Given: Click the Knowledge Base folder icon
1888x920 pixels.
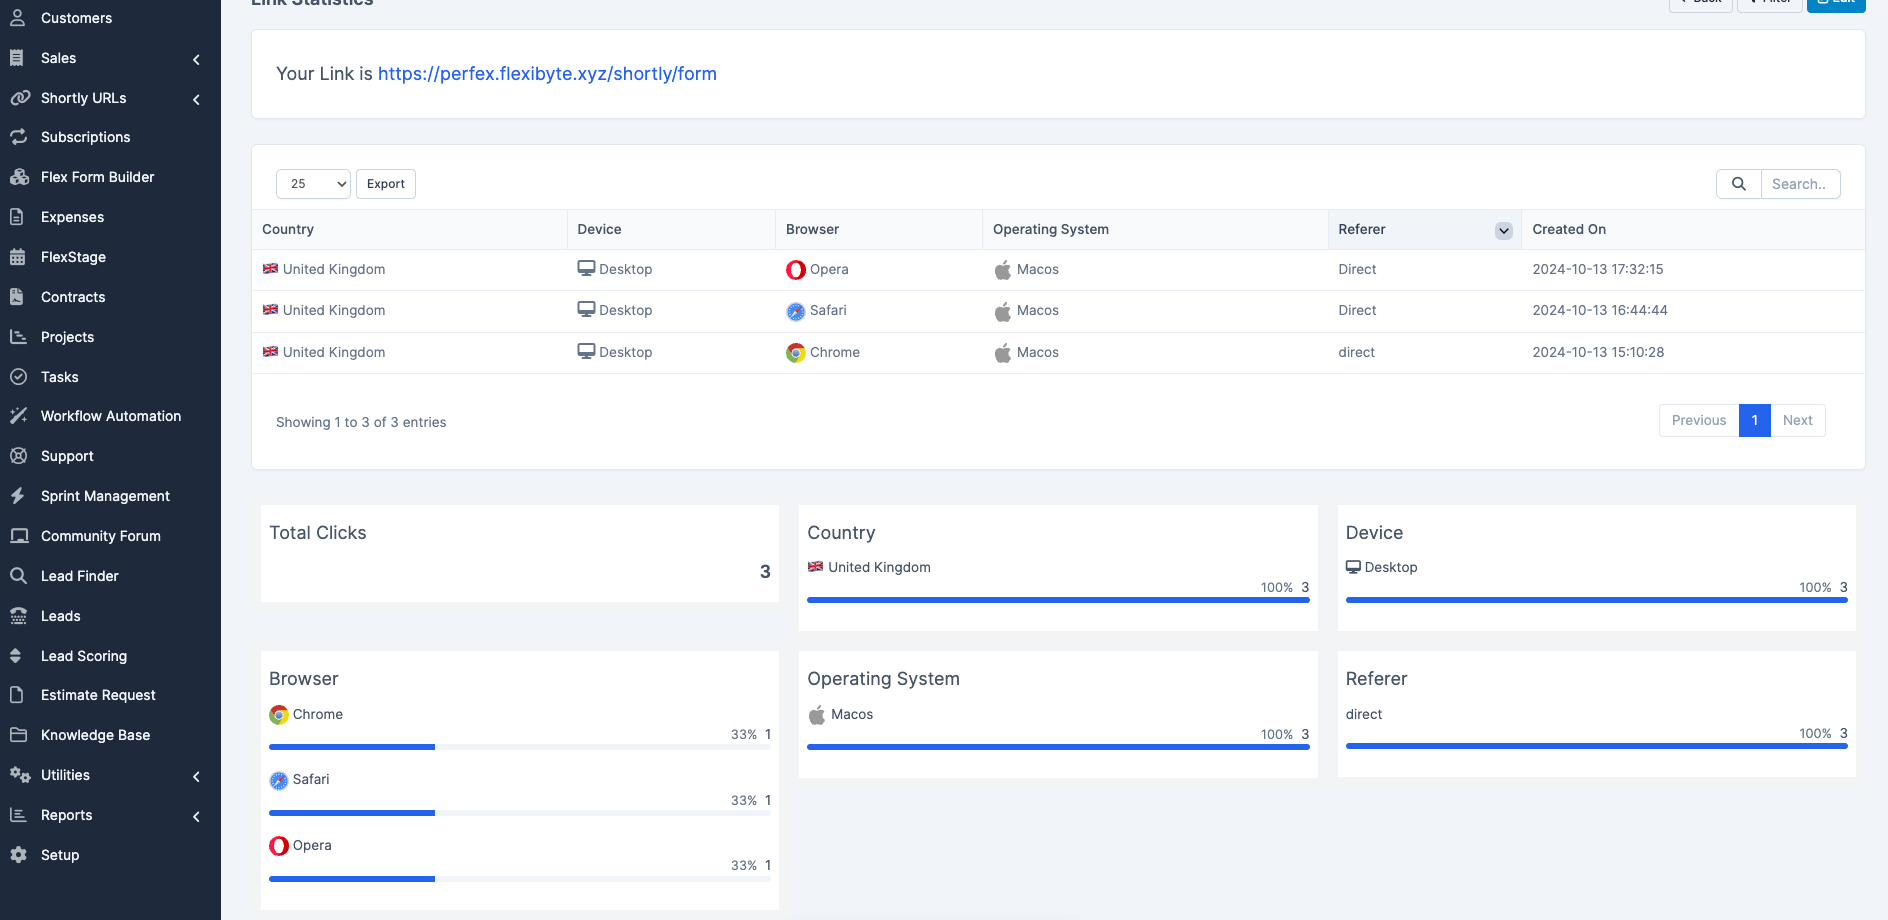Looking at the screenshot, I should point(18,735).
